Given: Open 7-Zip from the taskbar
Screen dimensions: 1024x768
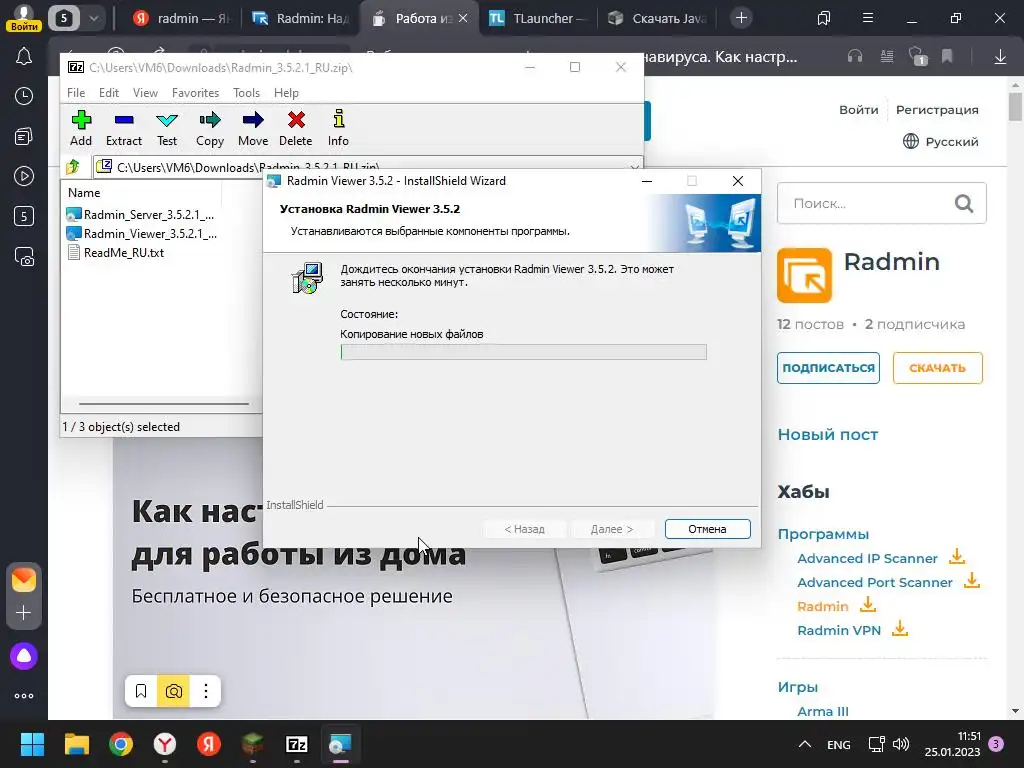Looking at the screenshot, I should (296, 744).
